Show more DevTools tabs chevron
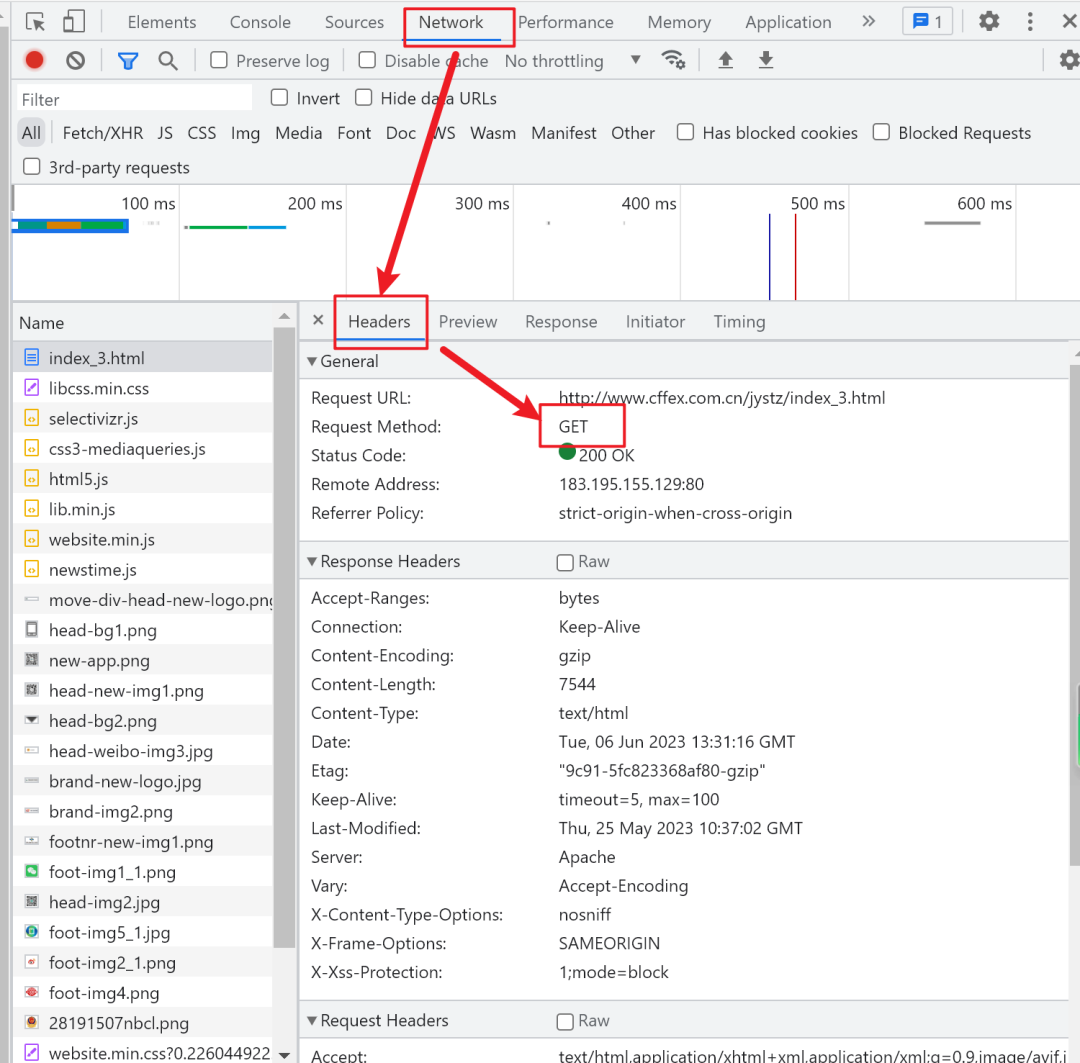The height and width of the screenshot is (1063, 1080). [x=869, y=21]
